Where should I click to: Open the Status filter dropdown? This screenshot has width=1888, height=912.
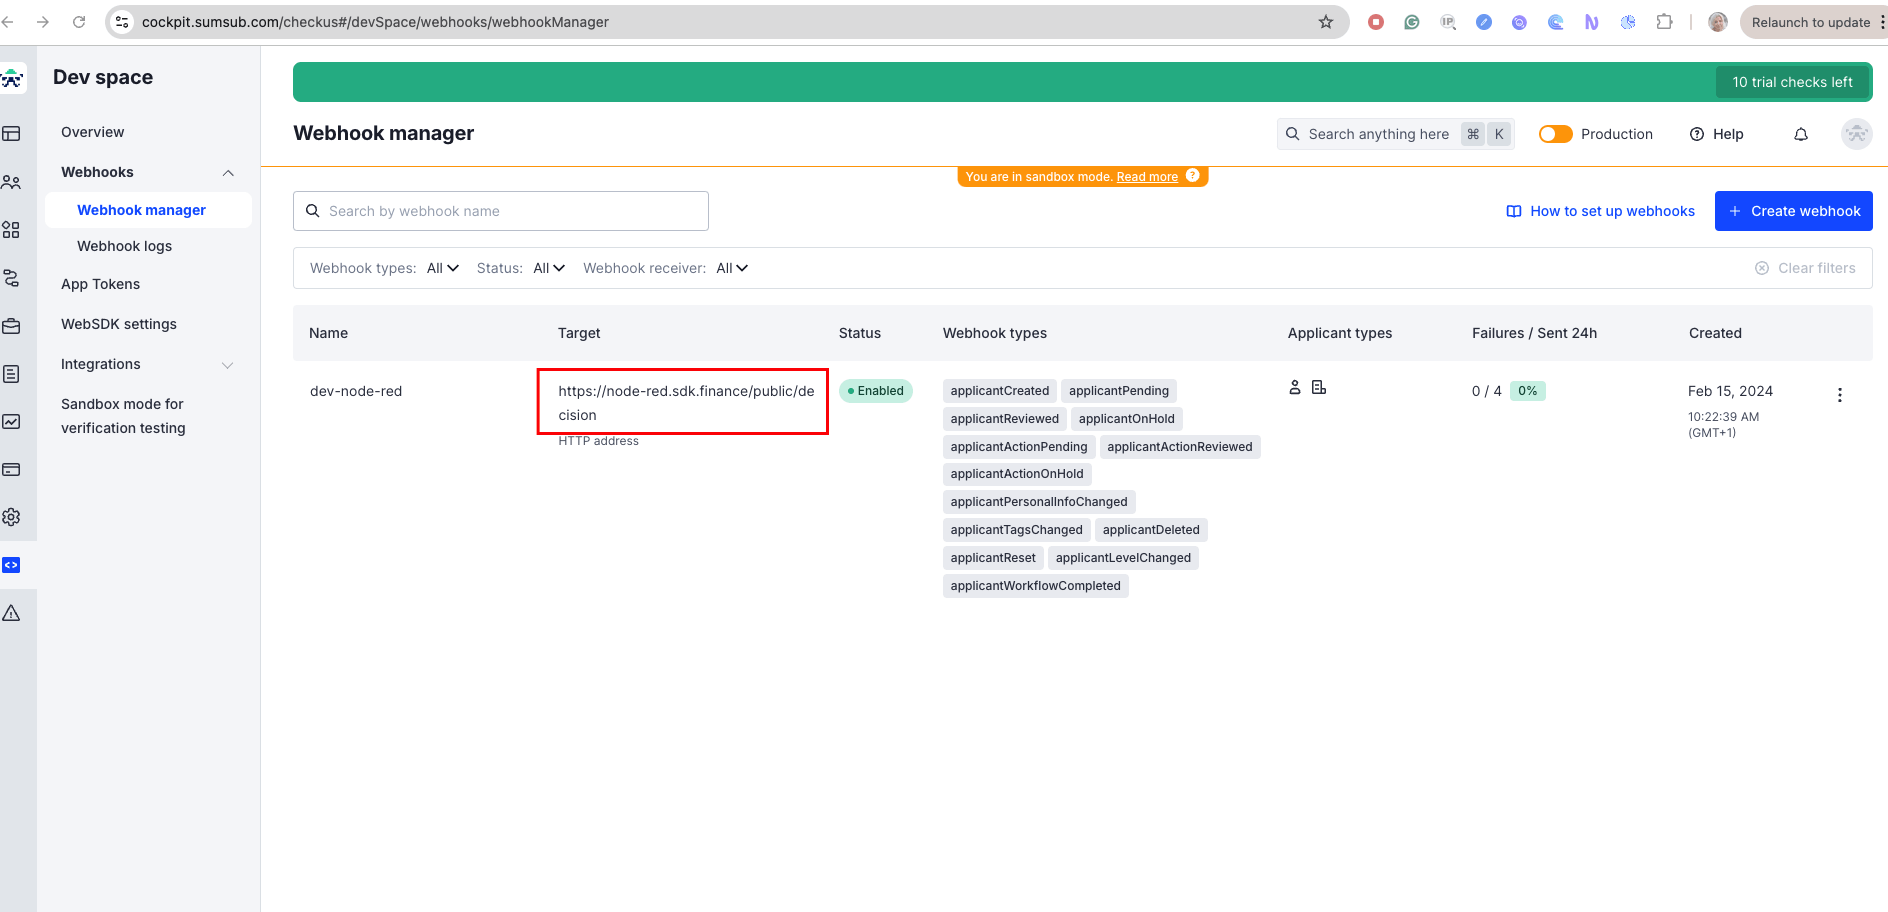click(549, 268)
